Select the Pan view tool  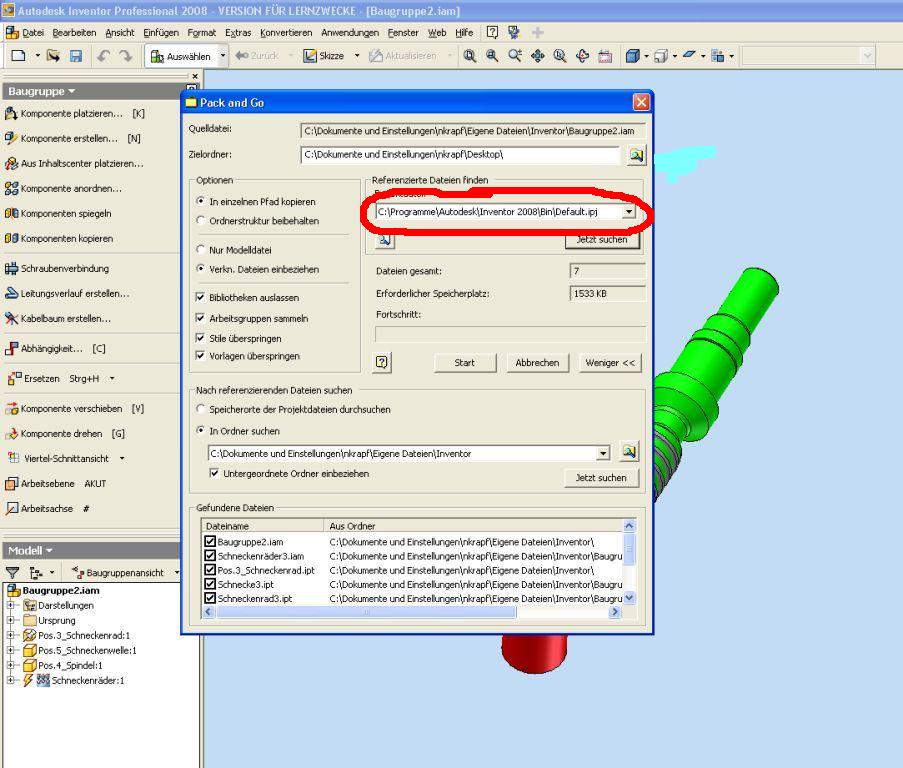point(537,56)
